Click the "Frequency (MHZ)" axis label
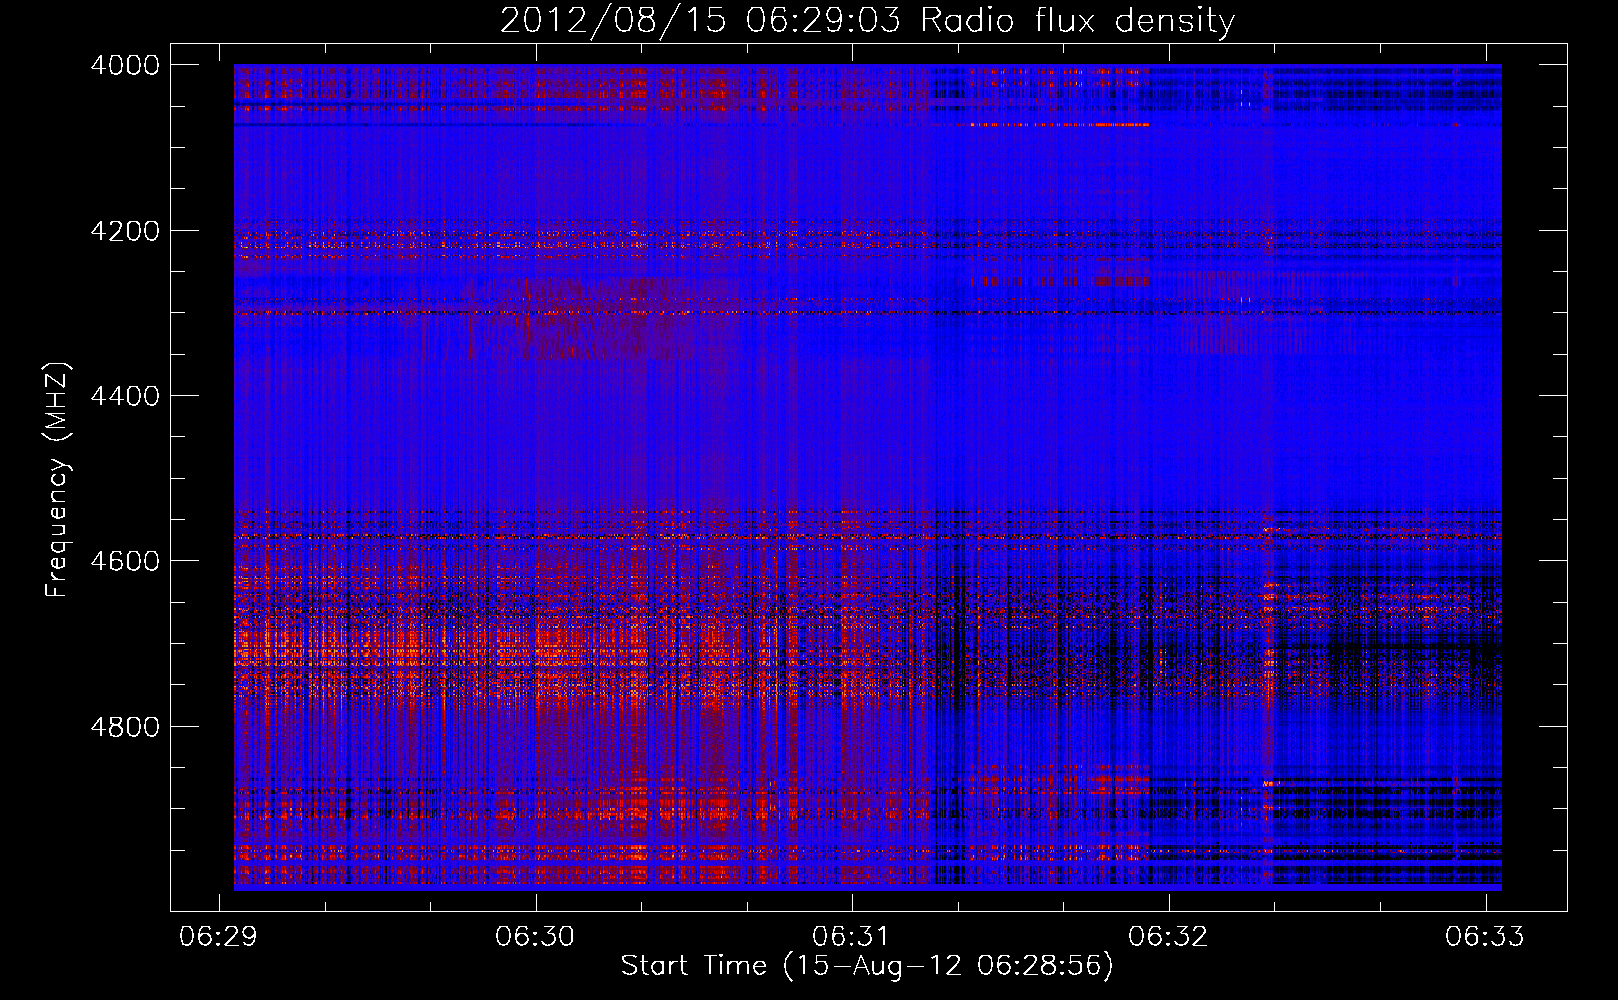The height and width of the screenshot is (1000, 1618). [57, 480]
